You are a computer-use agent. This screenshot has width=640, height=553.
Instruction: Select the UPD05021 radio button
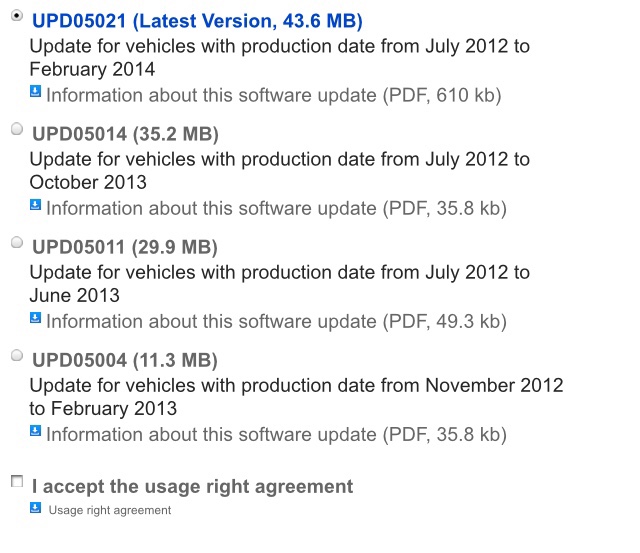click(17, 16)
